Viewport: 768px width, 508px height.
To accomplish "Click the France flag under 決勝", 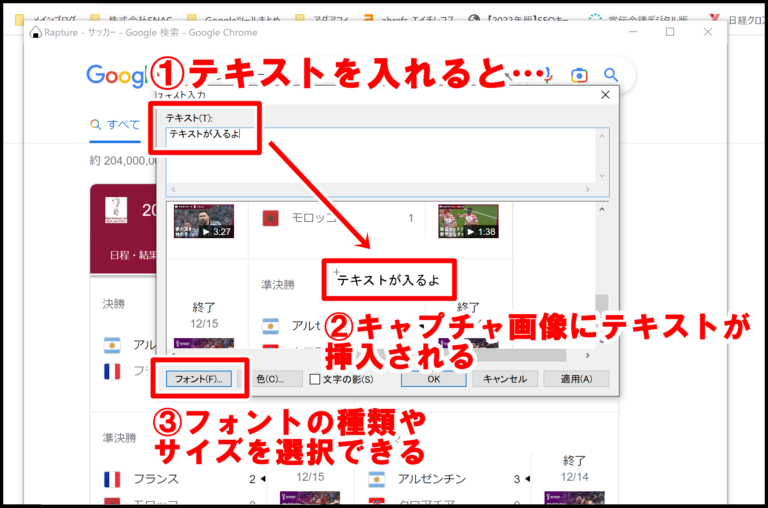I will tap(112, 371).
